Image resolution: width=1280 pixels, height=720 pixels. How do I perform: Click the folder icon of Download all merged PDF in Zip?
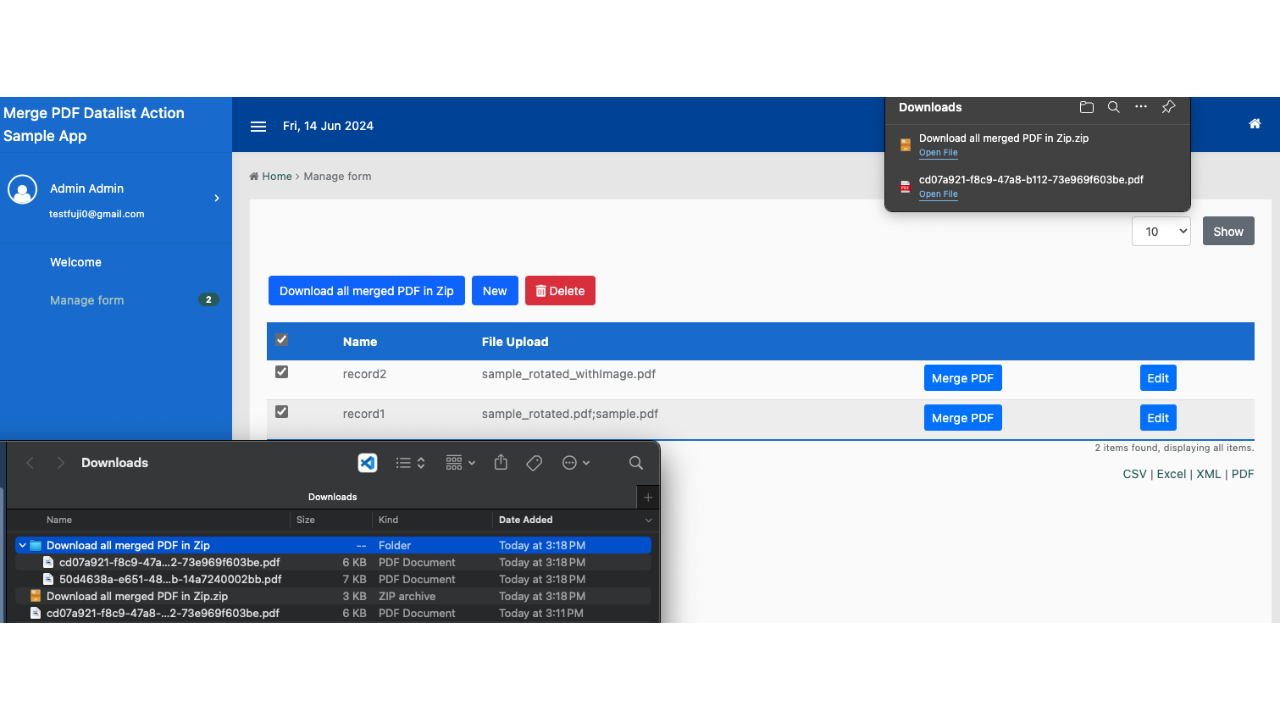click(x=36, y=546)
